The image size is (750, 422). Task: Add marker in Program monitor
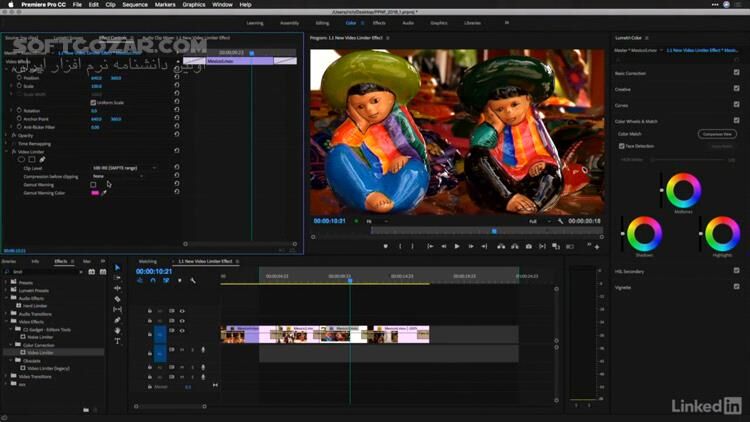tap(386, 246)
